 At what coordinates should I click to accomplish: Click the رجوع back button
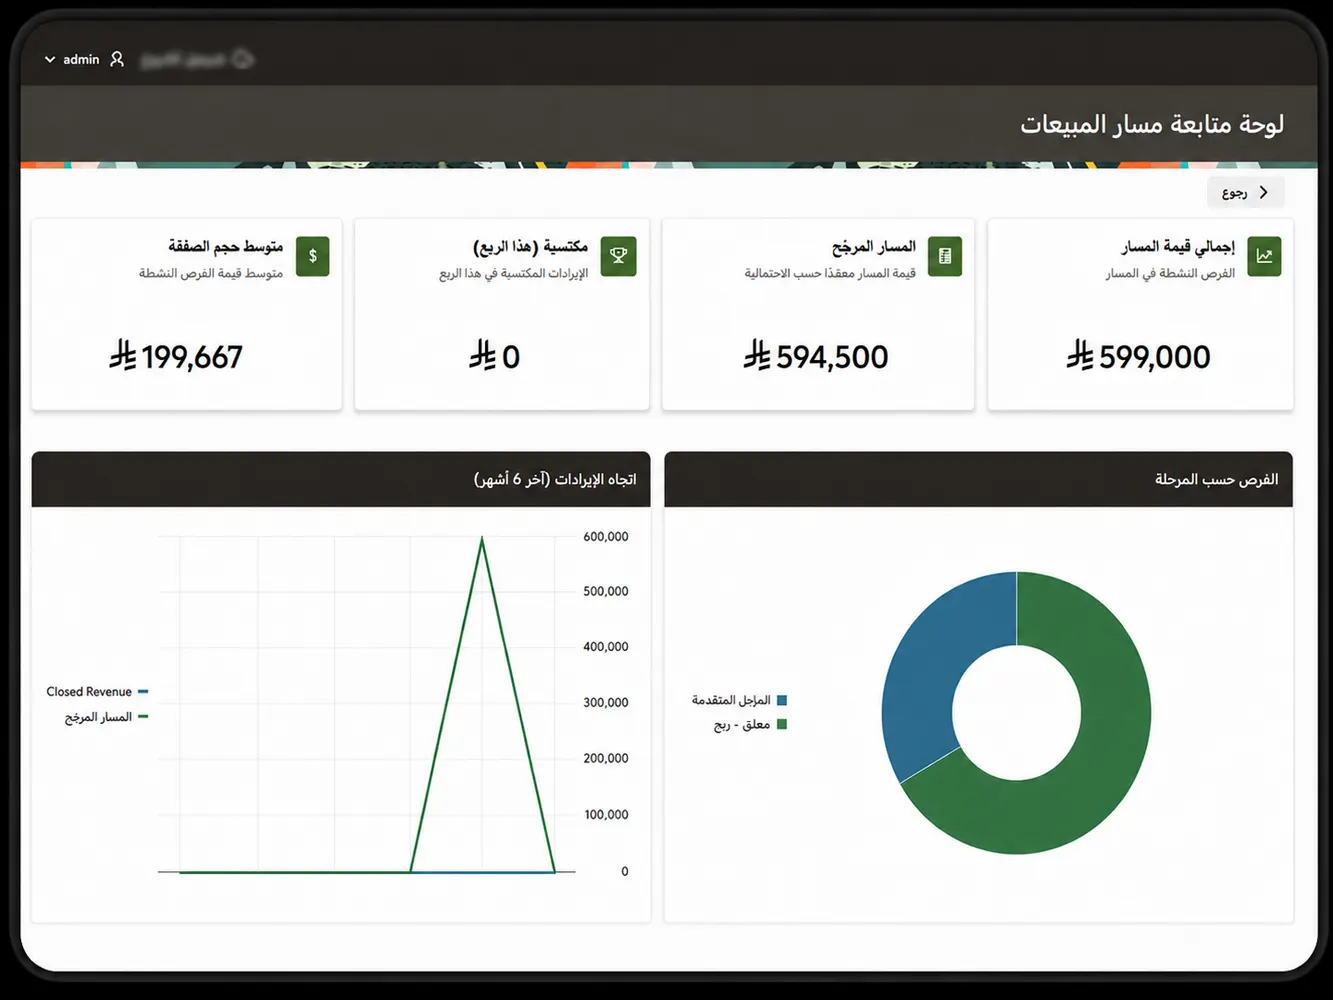point(1245,192)
